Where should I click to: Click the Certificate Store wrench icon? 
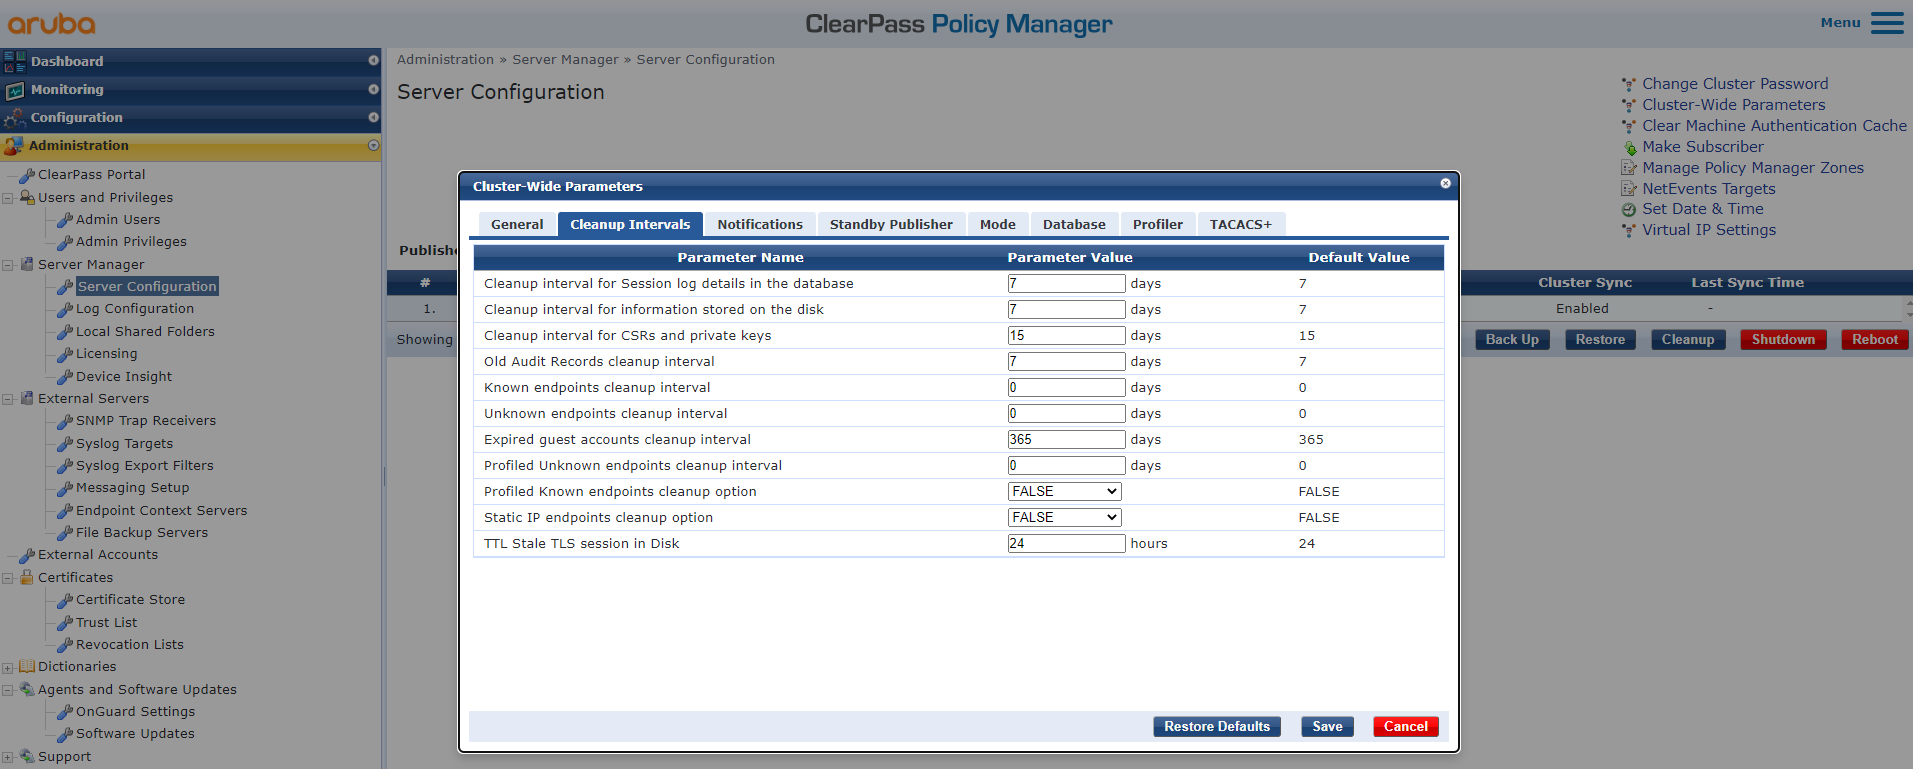pyautogui.click(x=65, y=600)
